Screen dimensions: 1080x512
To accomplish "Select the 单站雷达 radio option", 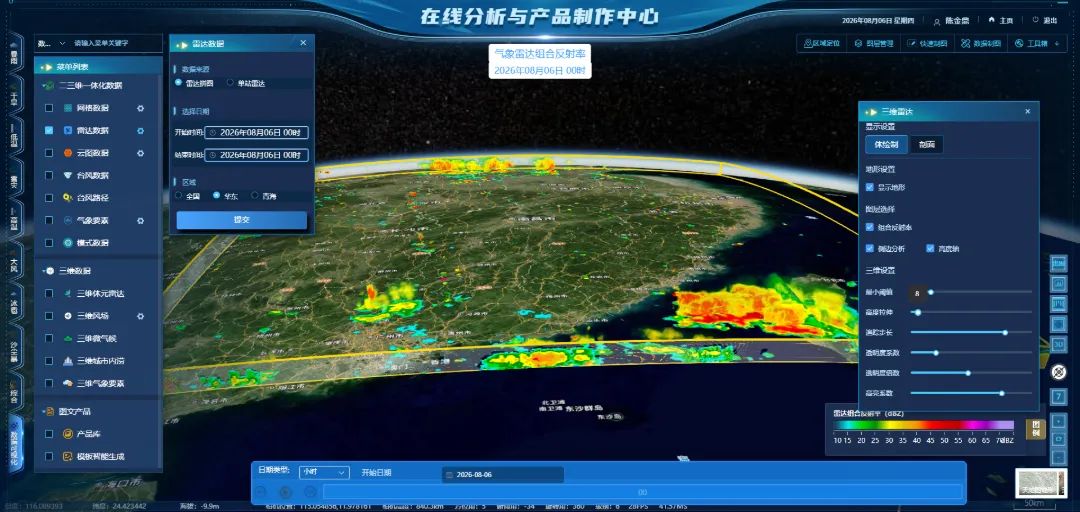I will (230, 83).
